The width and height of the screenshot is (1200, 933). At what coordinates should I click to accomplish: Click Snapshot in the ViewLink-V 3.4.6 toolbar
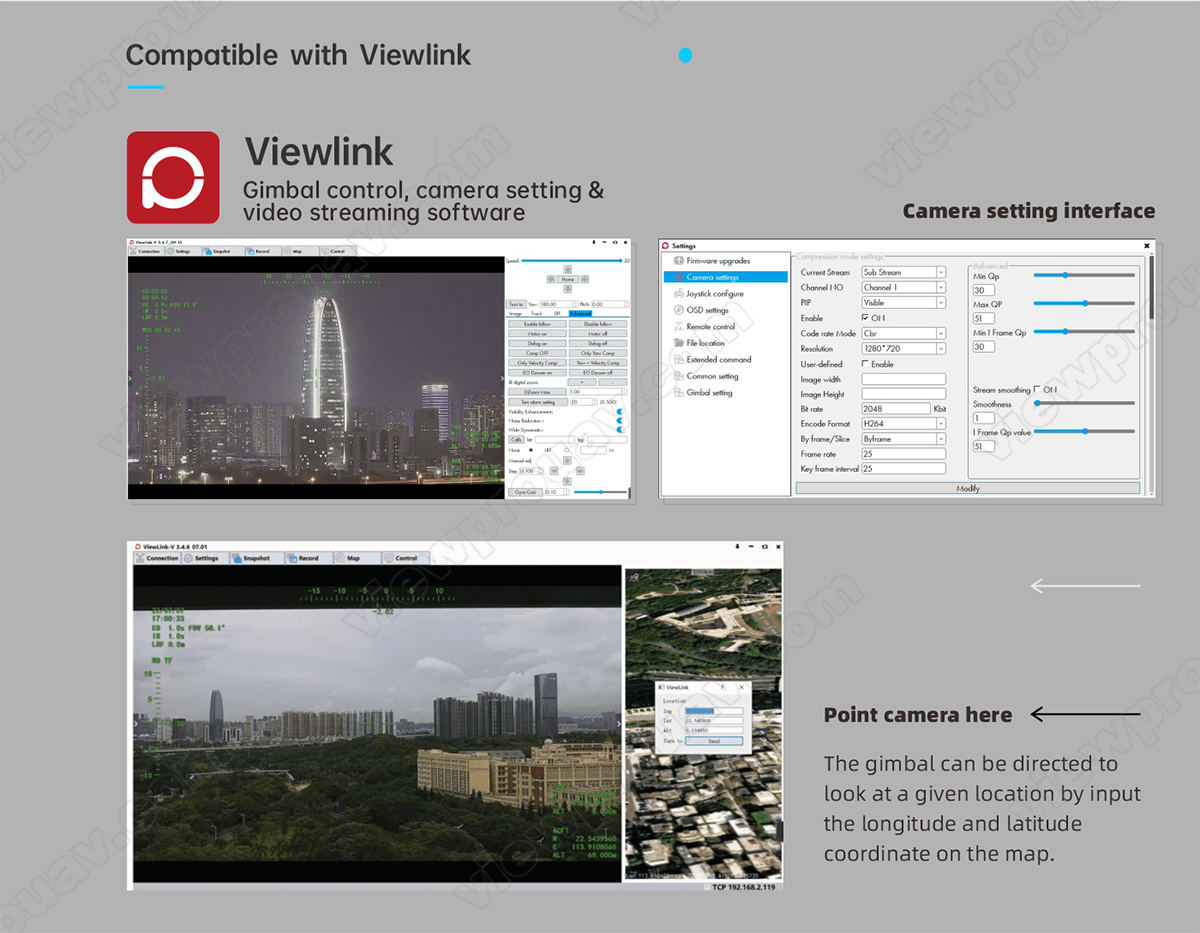coord(256,558)
